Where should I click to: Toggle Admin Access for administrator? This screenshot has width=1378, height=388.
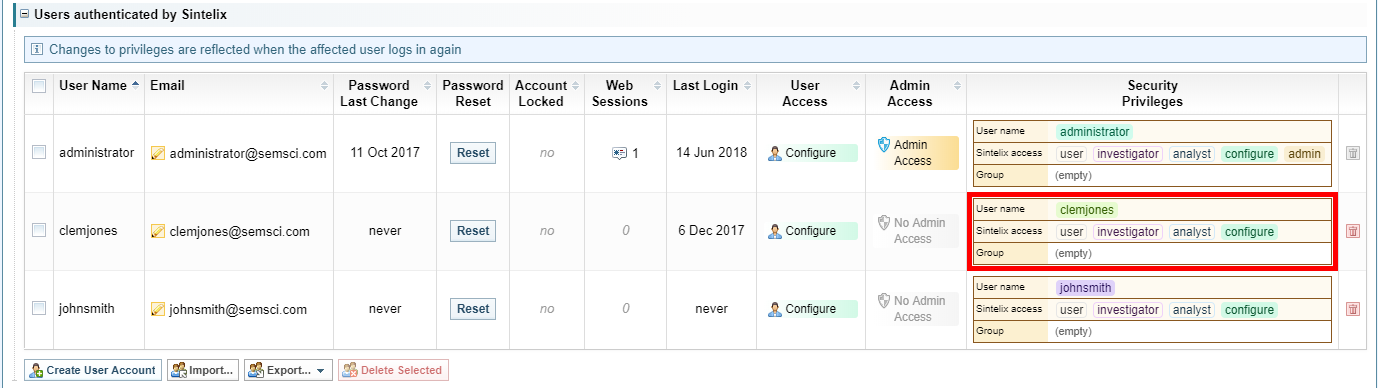(916, 153)
